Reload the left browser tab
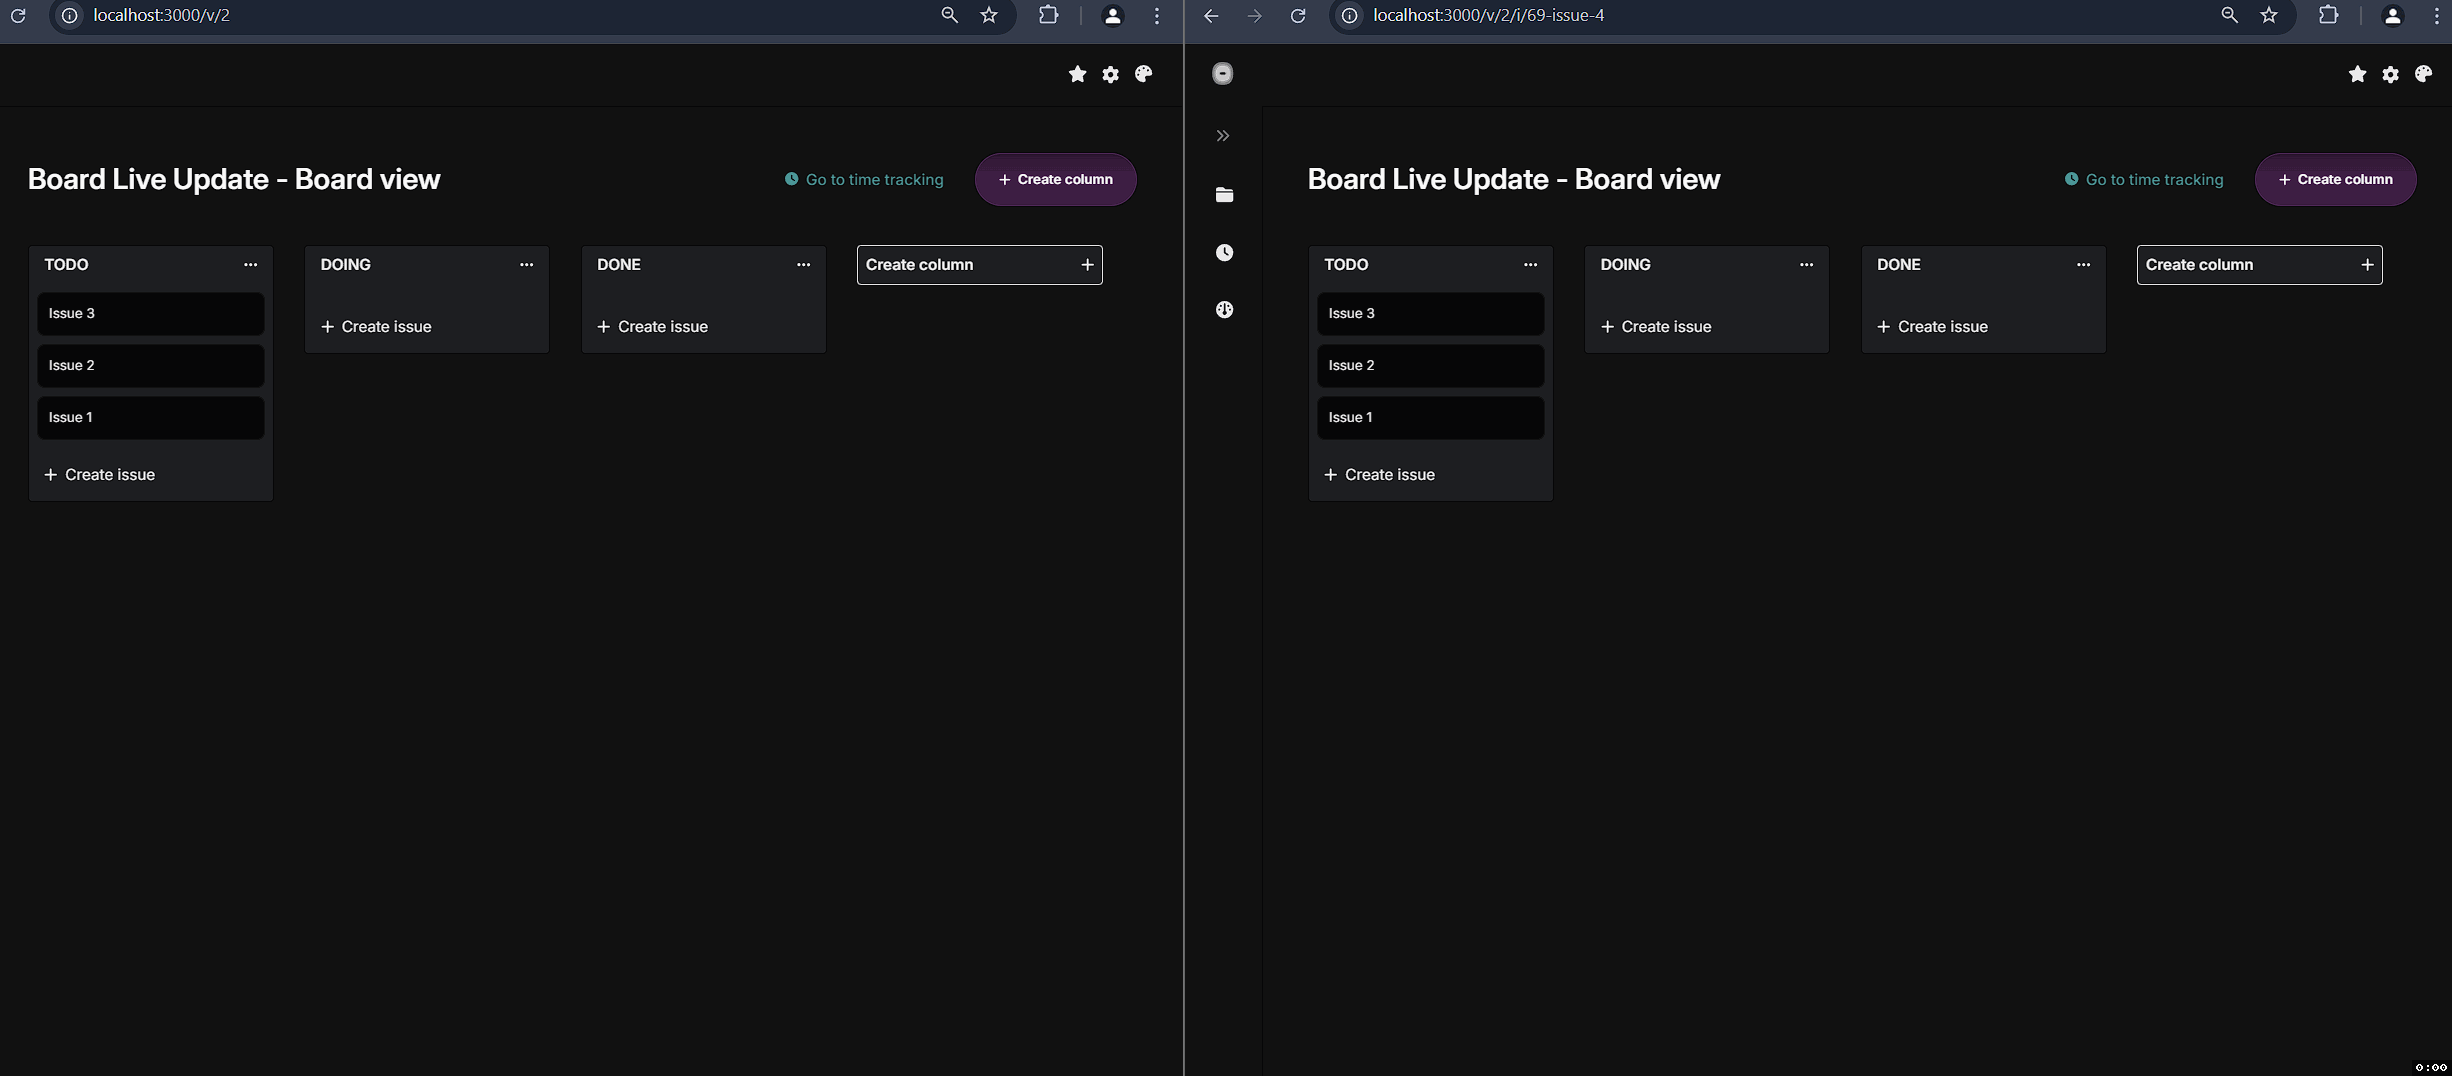2452x1076 pixels. [17, 16]
